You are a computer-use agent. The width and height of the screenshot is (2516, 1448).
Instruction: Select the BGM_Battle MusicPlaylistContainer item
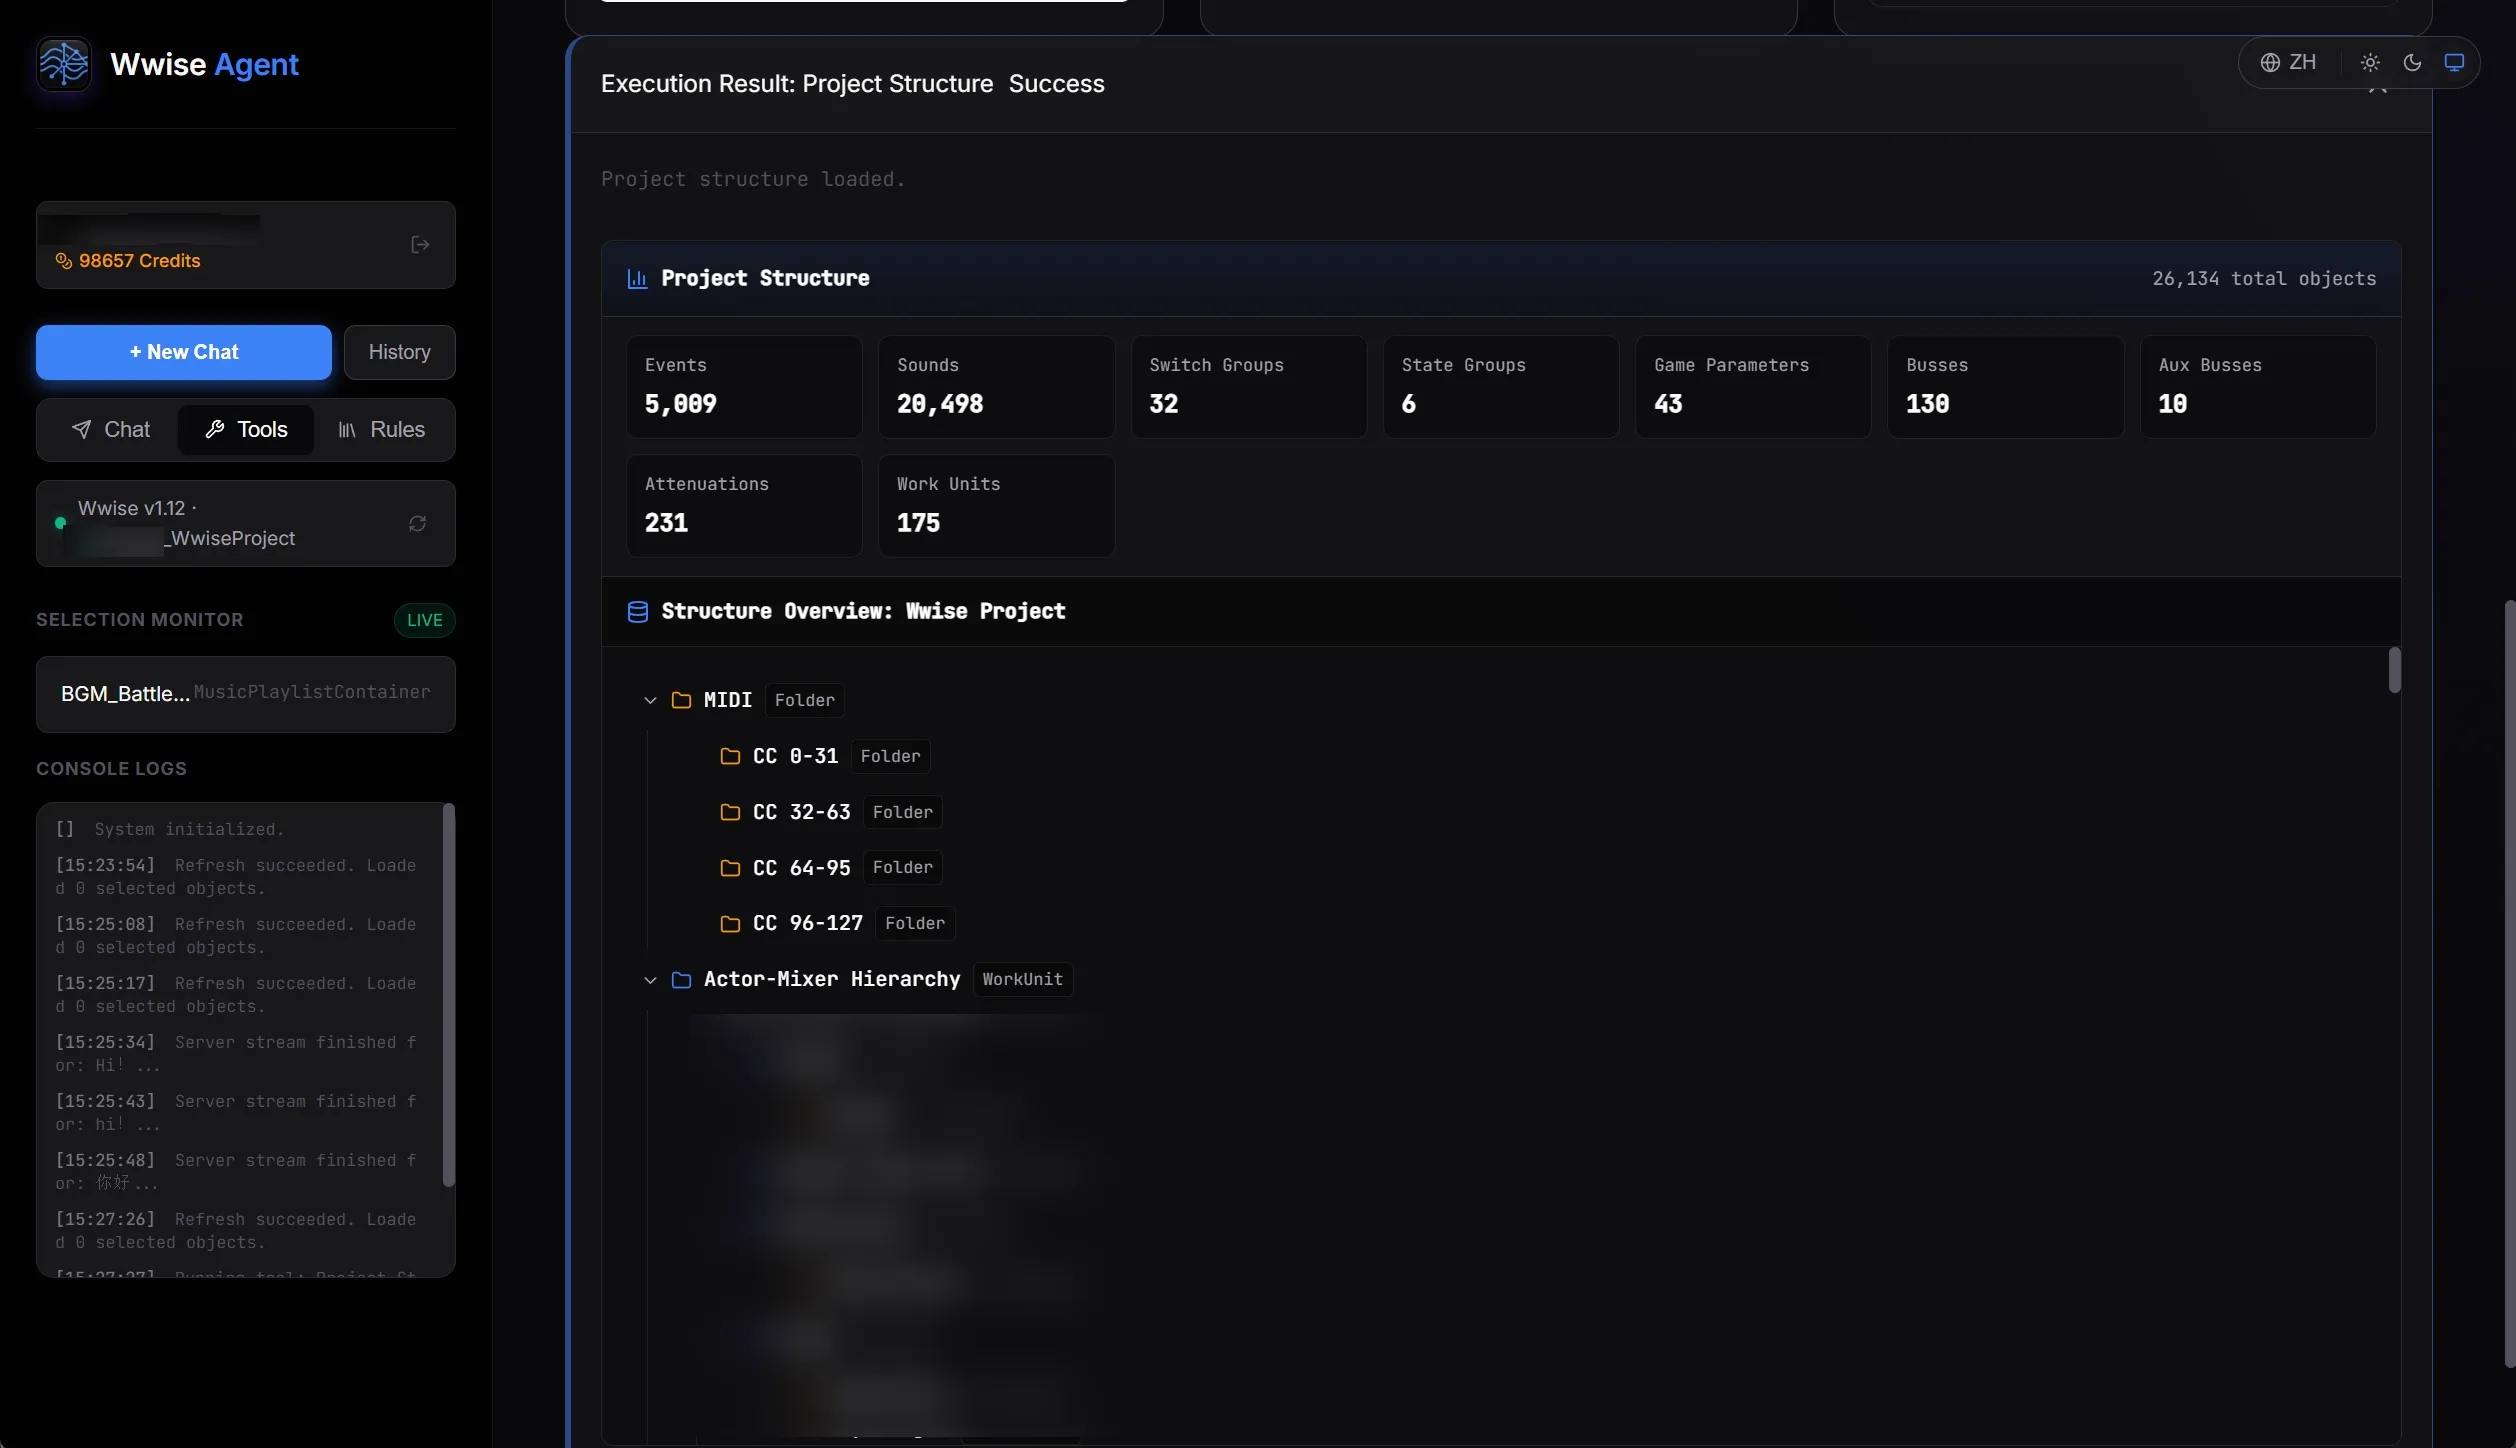point(245,694)
